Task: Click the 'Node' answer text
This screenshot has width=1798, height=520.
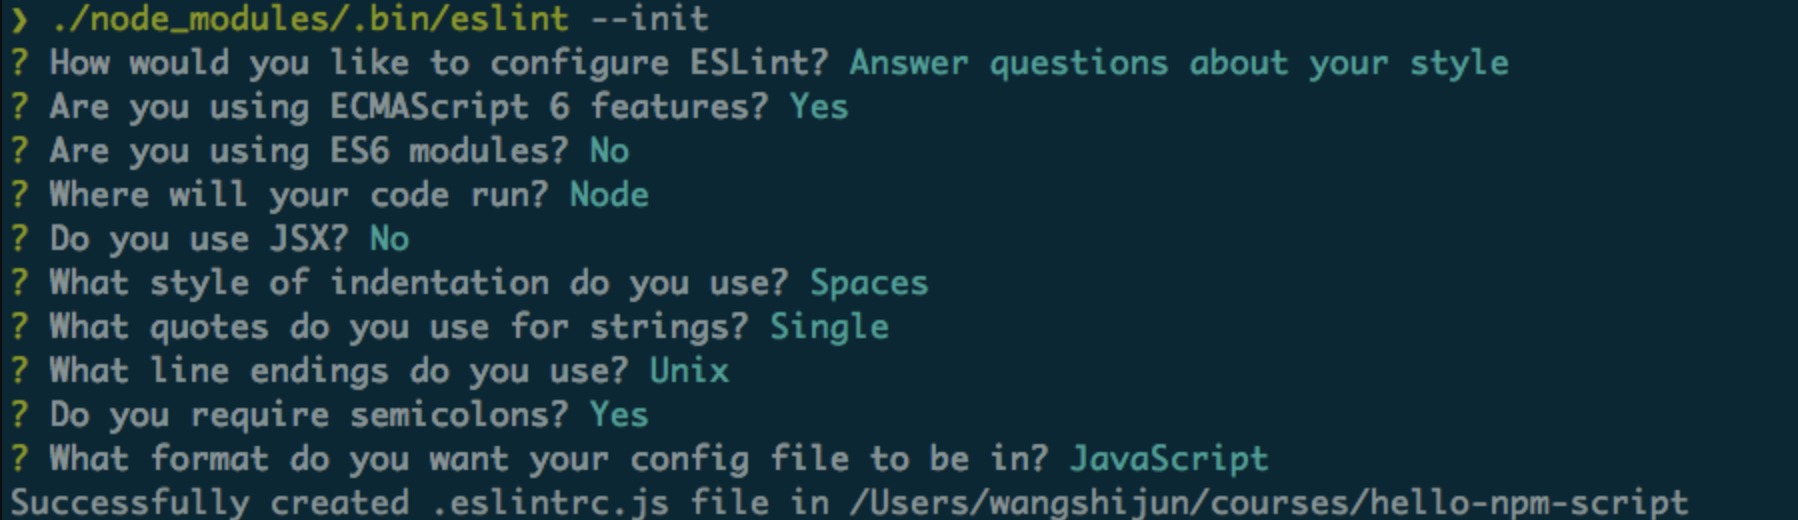Action: [609, 194]
